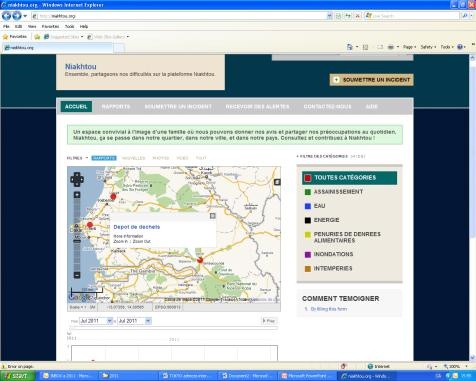Click the browser Forward arrow button
The width and height of the screenshot is (476, 381).
coord(17,16)
